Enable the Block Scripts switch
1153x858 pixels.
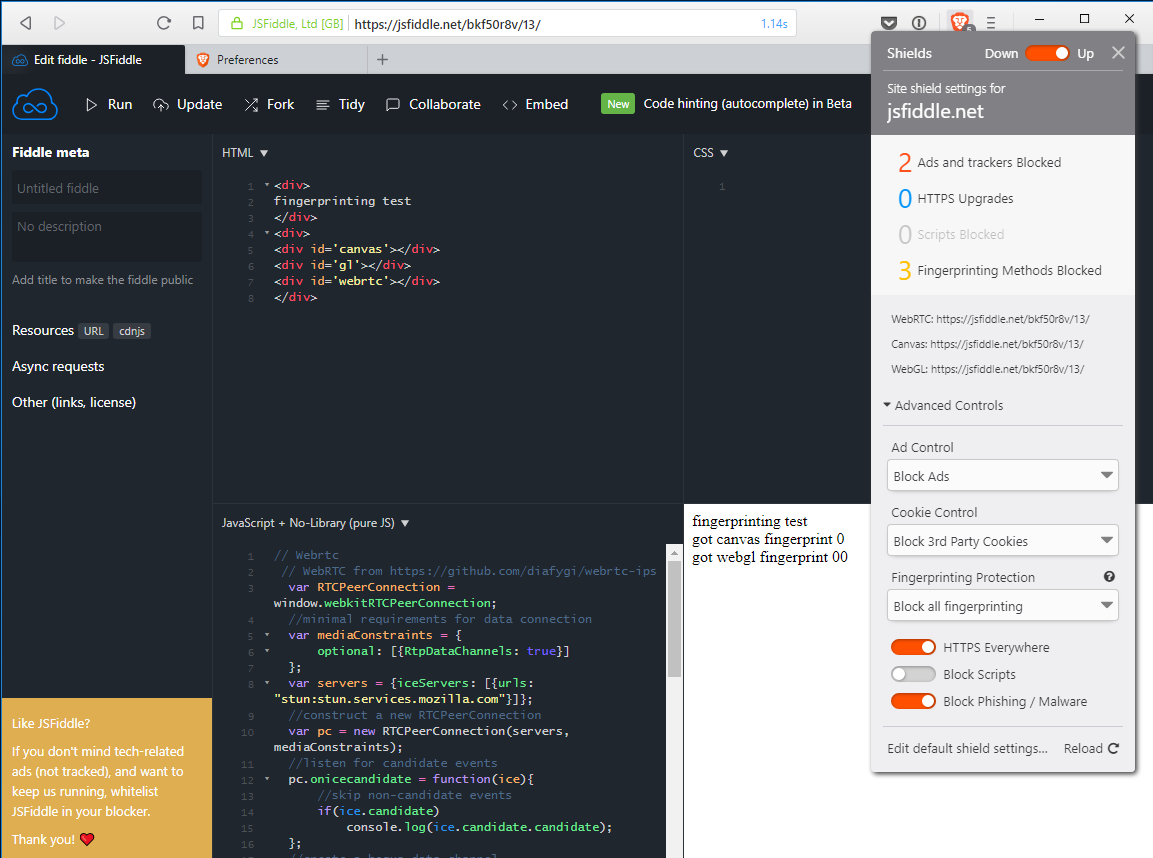click(x=913, y=674)
